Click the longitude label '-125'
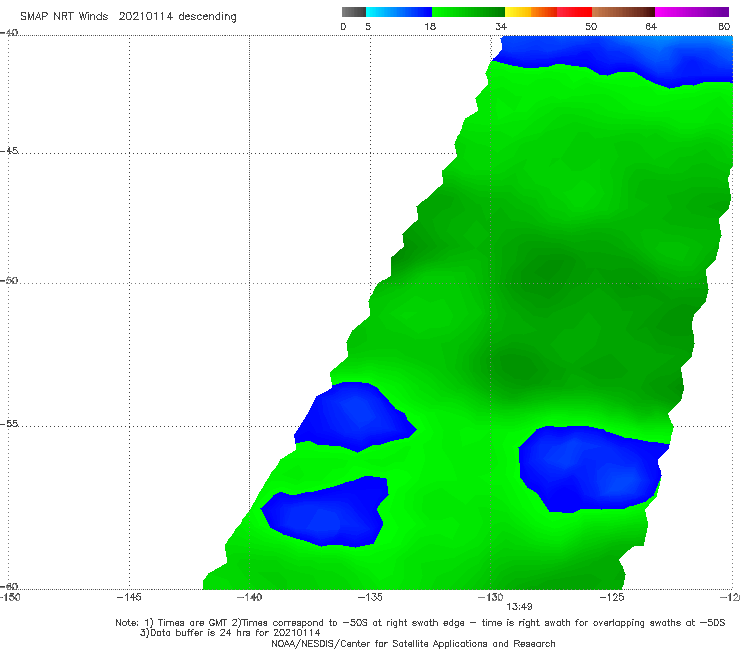 point(612,597)
